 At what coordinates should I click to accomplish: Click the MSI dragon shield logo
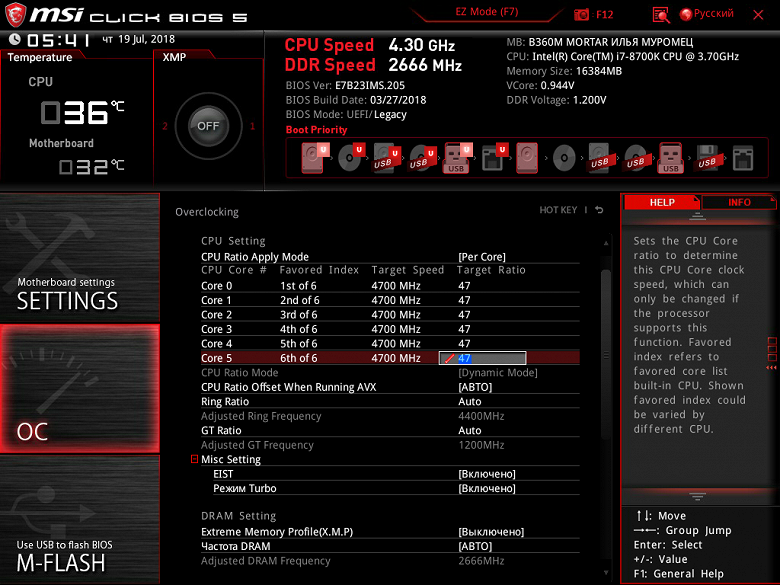click(x=15, y=15)
